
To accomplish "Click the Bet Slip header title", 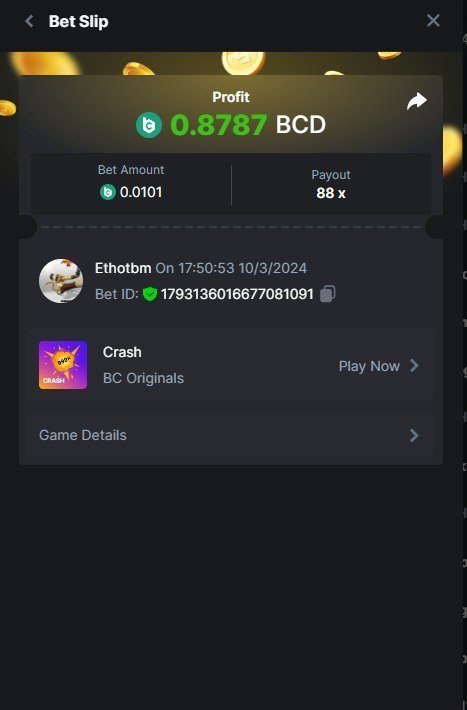I will [x=78, y=21].
